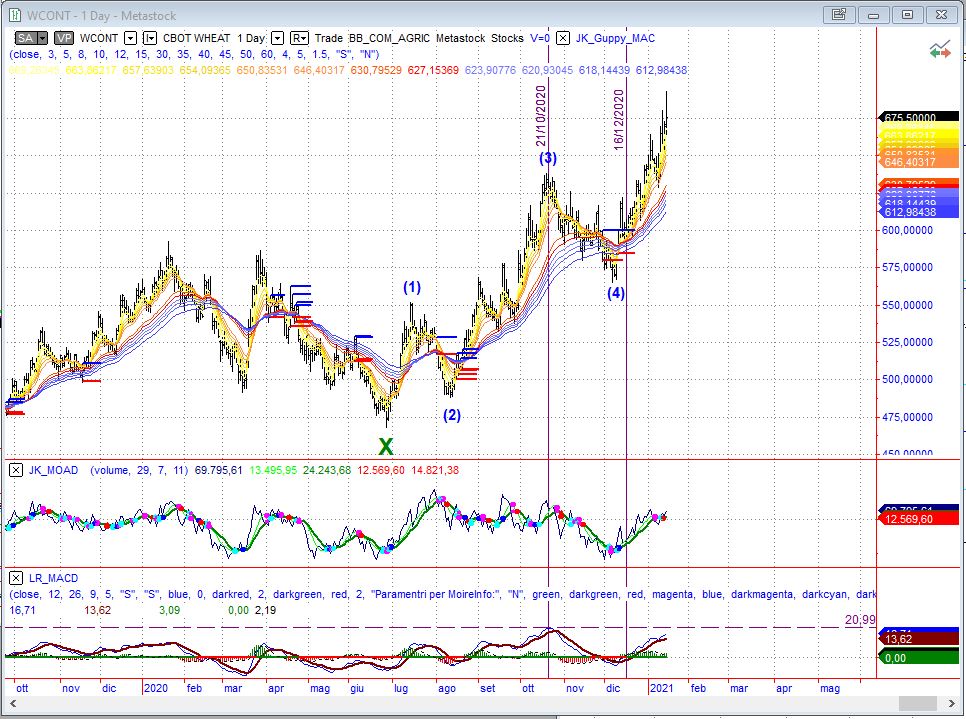Click the 2020 year label on time axis
The width and height of the screenshot is (966, 719).
(x=156, y=688)
